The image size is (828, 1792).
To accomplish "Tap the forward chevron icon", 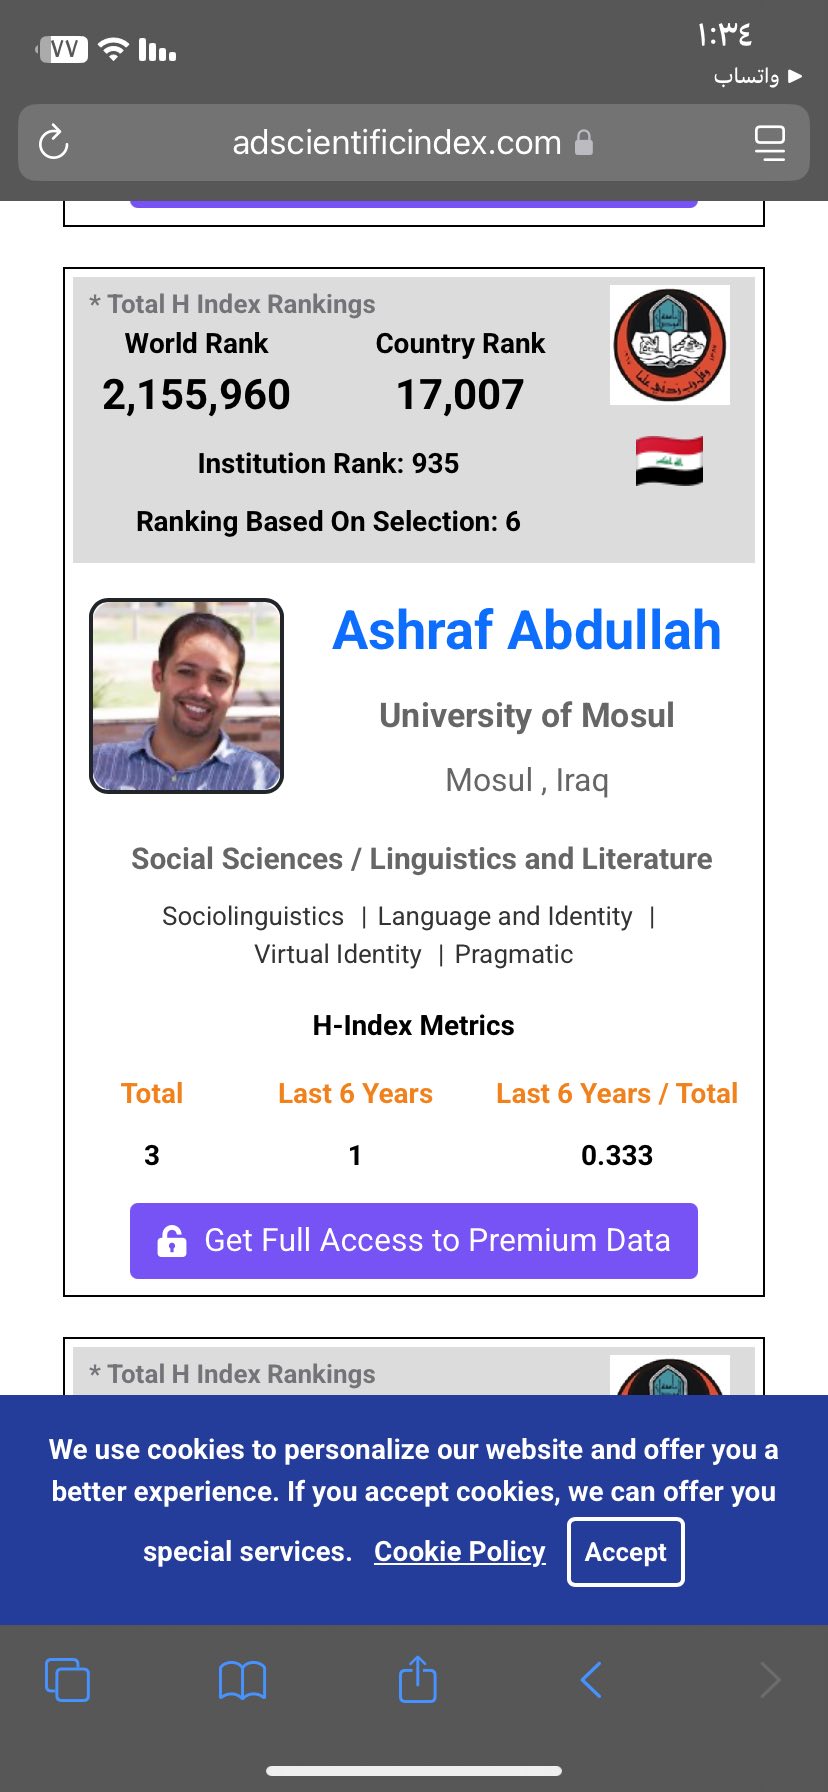I will [769, 1680].
